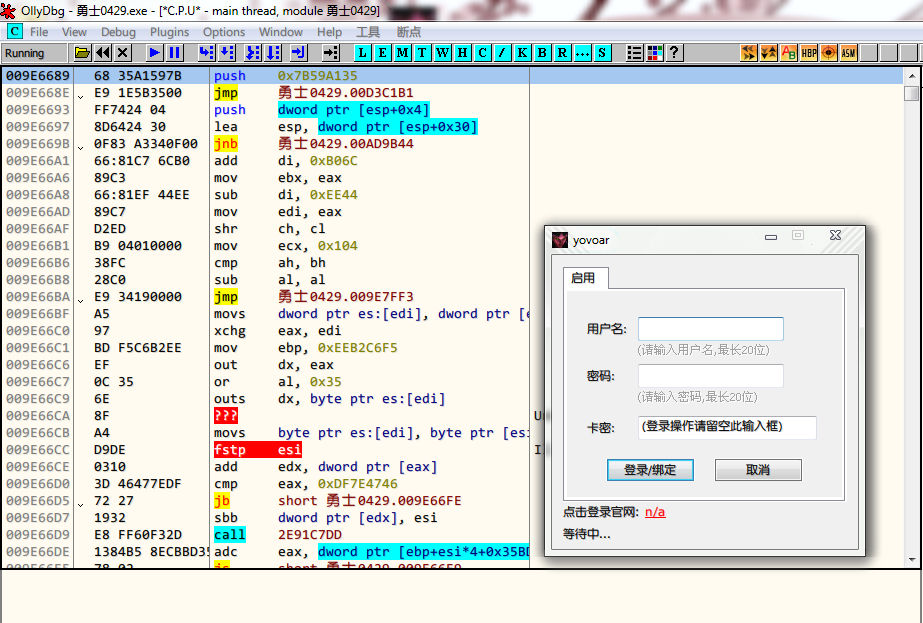
Task: Click the 登录/绑定 button
Action: (x=650, y=470)
